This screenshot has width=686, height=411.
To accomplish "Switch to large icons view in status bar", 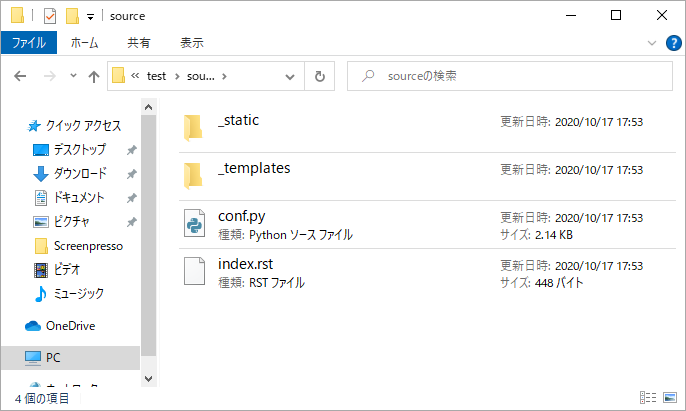I will [670, 397].
